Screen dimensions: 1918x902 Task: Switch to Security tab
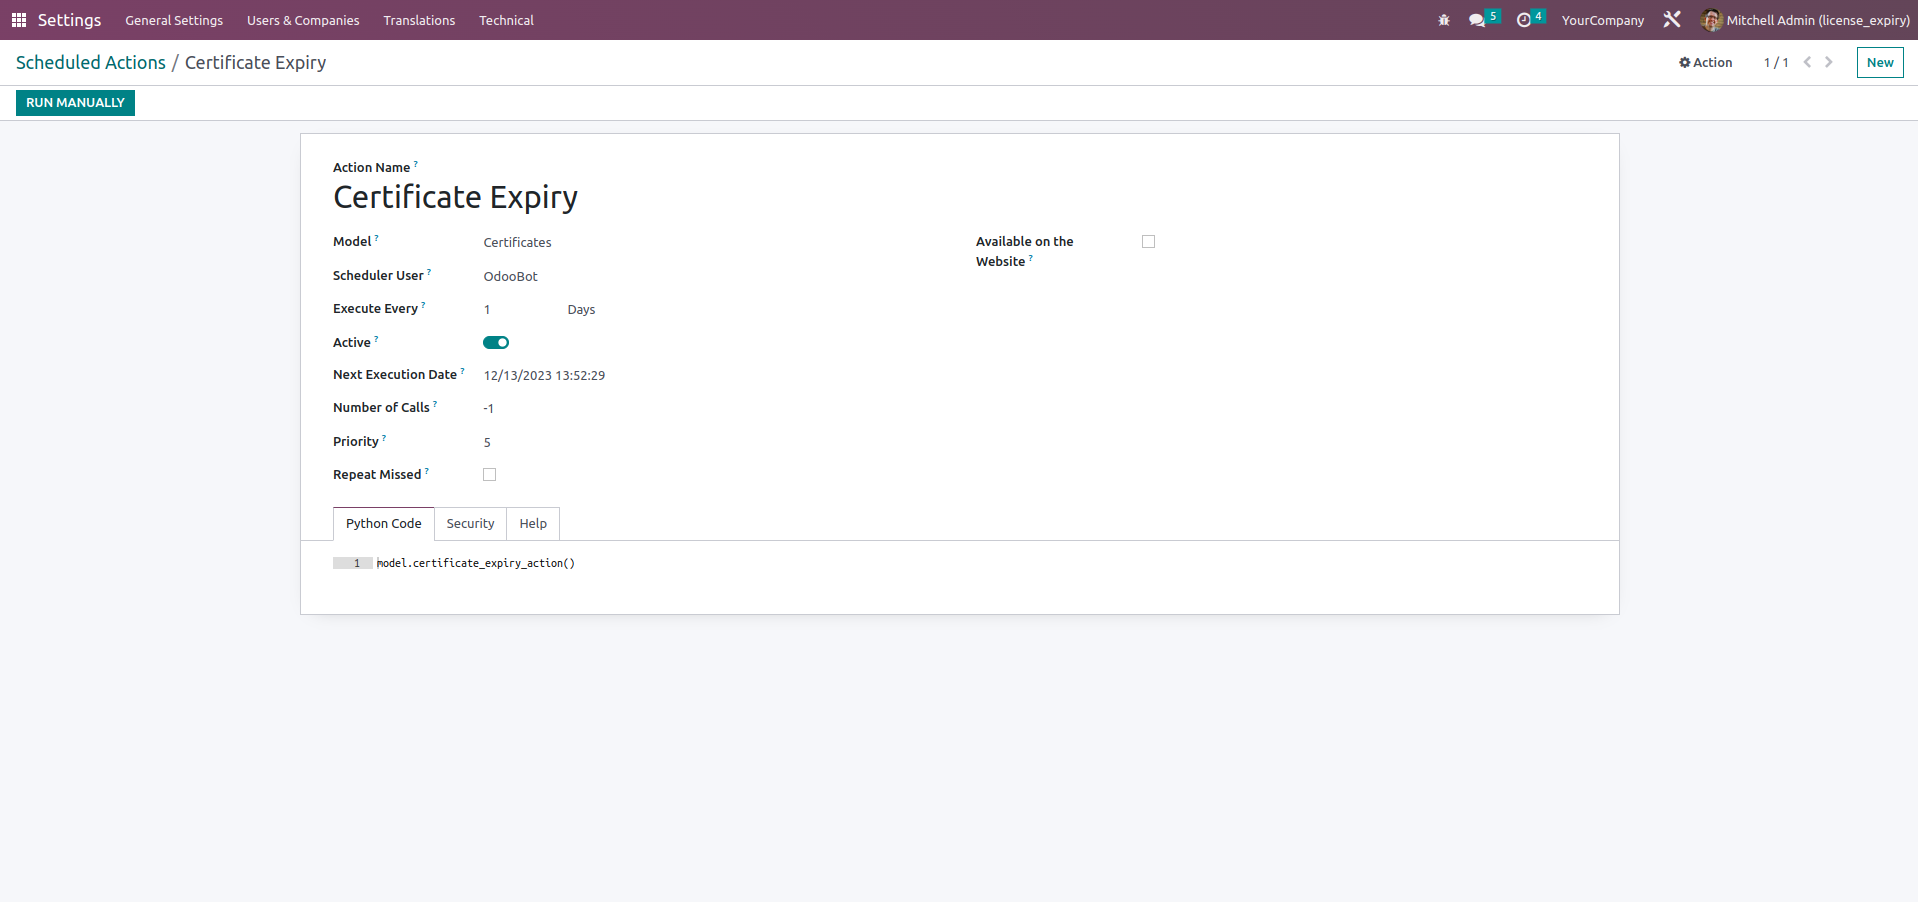click(x=470, y=524)
